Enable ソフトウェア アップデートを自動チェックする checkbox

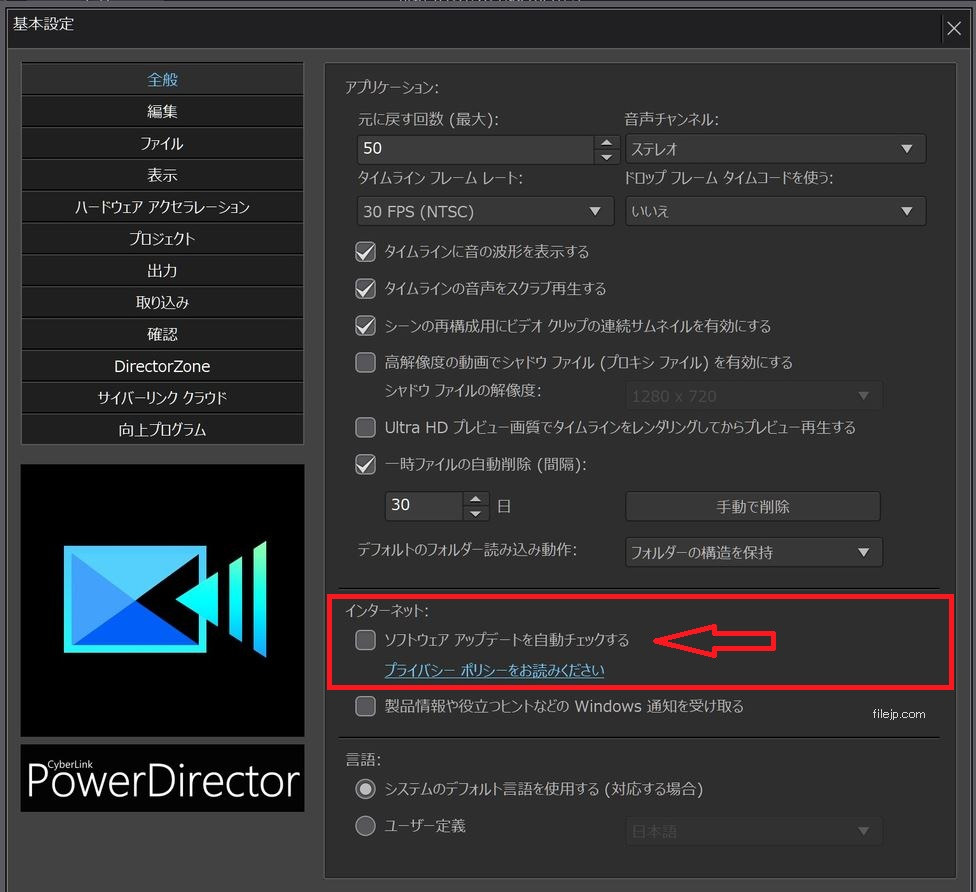[365, 640]
